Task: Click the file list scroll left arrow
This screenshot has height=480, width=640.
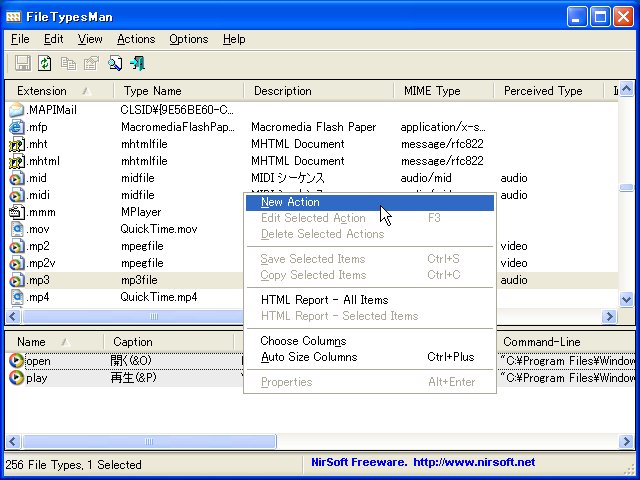Action: pos(13,316)
